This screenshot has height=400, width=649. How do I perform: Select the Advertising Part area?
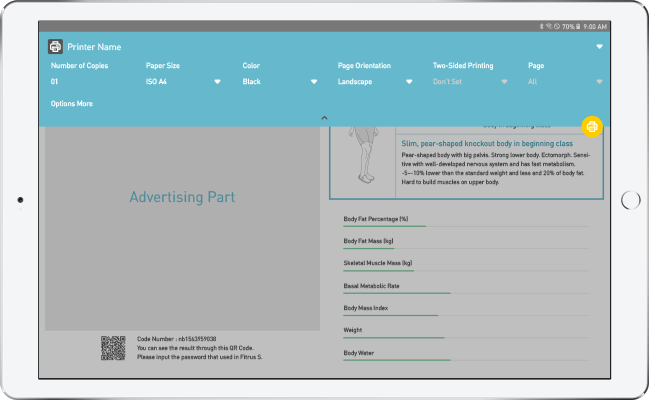coord(182,198)
